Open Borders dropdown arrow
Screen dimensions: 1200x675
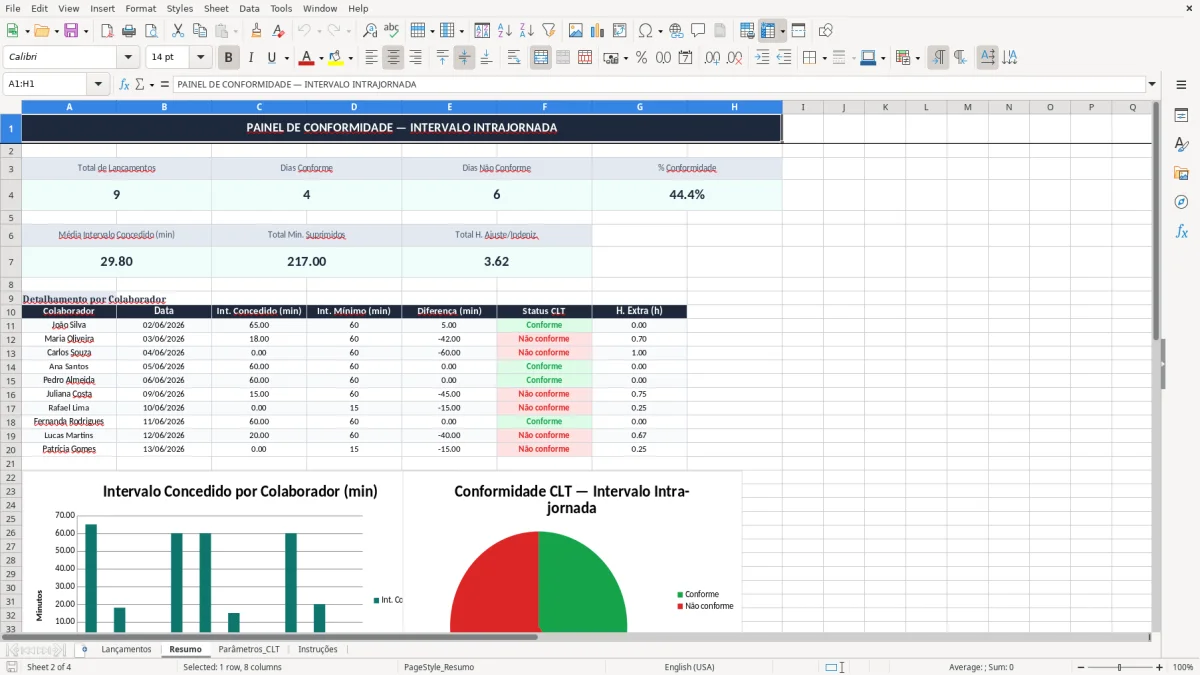(824, 58)
